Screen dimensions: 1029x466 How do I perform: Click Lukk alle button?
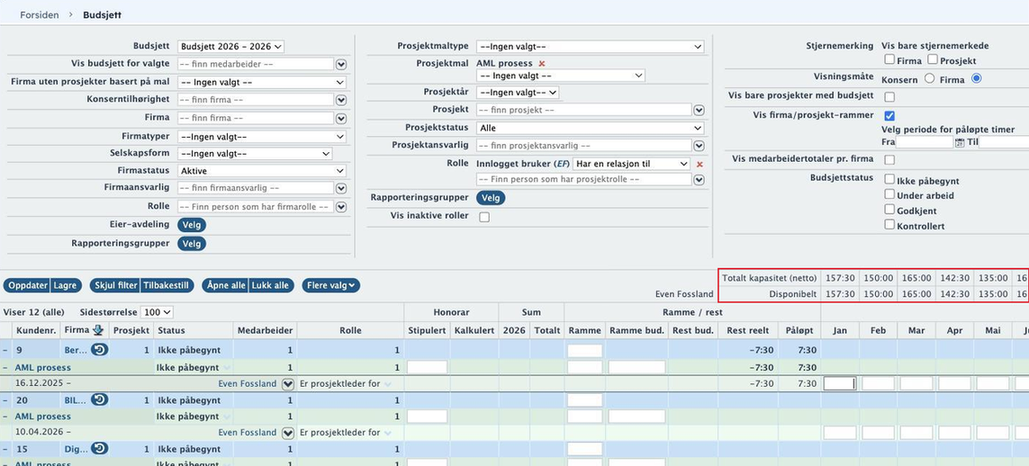pyautogui.click(x=272, y=286)
